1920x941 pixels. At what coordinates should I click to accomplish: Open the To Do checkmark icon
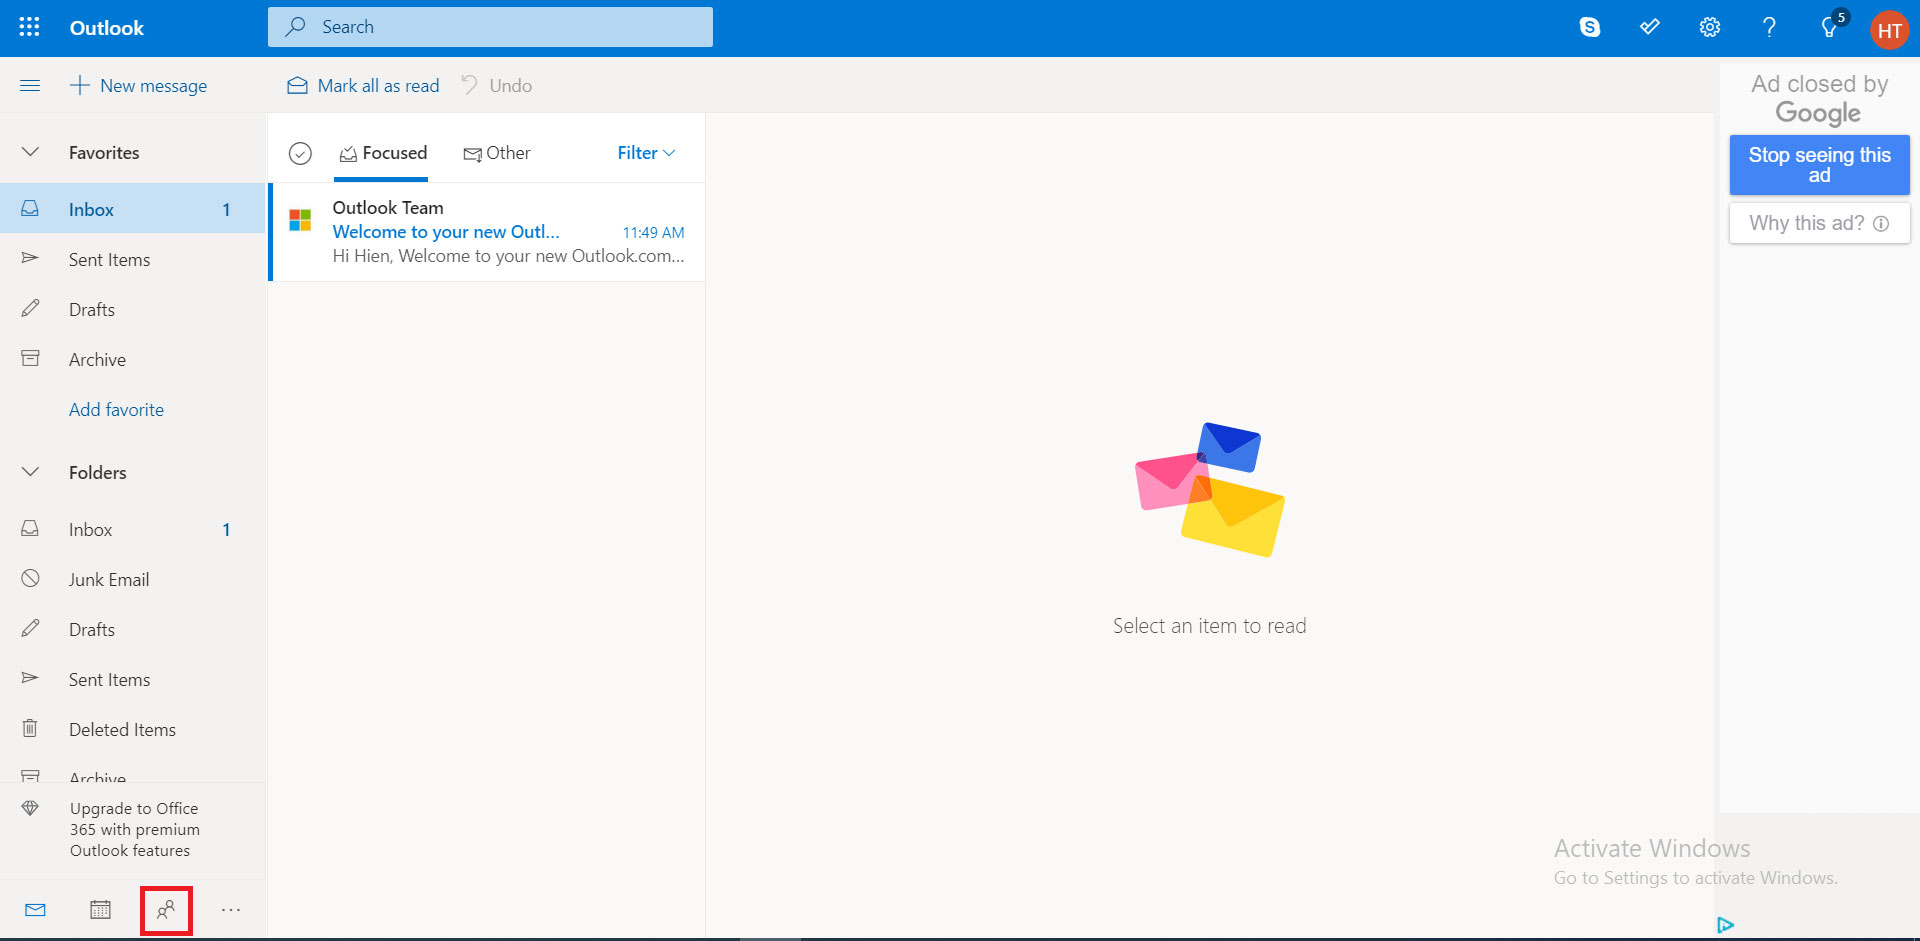pos(1649,27)
